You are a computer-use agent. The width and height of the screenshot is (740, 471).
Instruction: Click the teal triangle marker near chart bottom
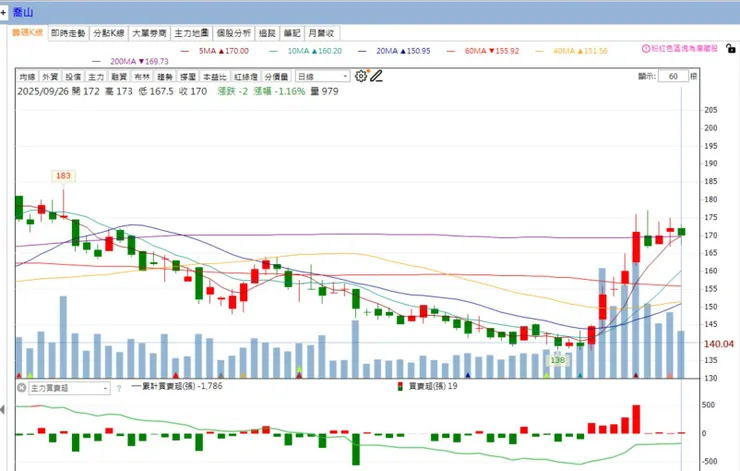[580, 376]
